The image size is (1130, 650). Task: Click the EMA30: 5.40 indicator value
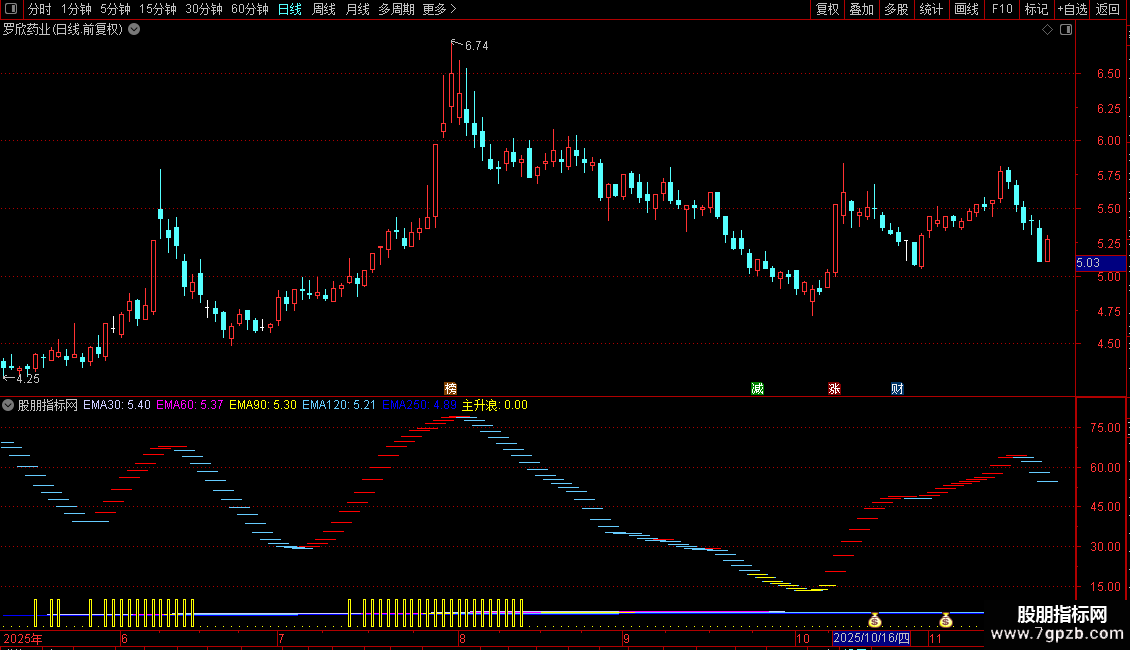point(117,405)
